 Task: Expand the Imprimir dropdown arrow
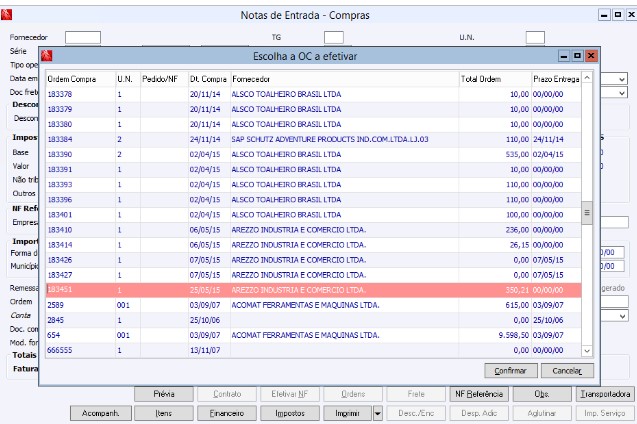click(x=377, y=413)
